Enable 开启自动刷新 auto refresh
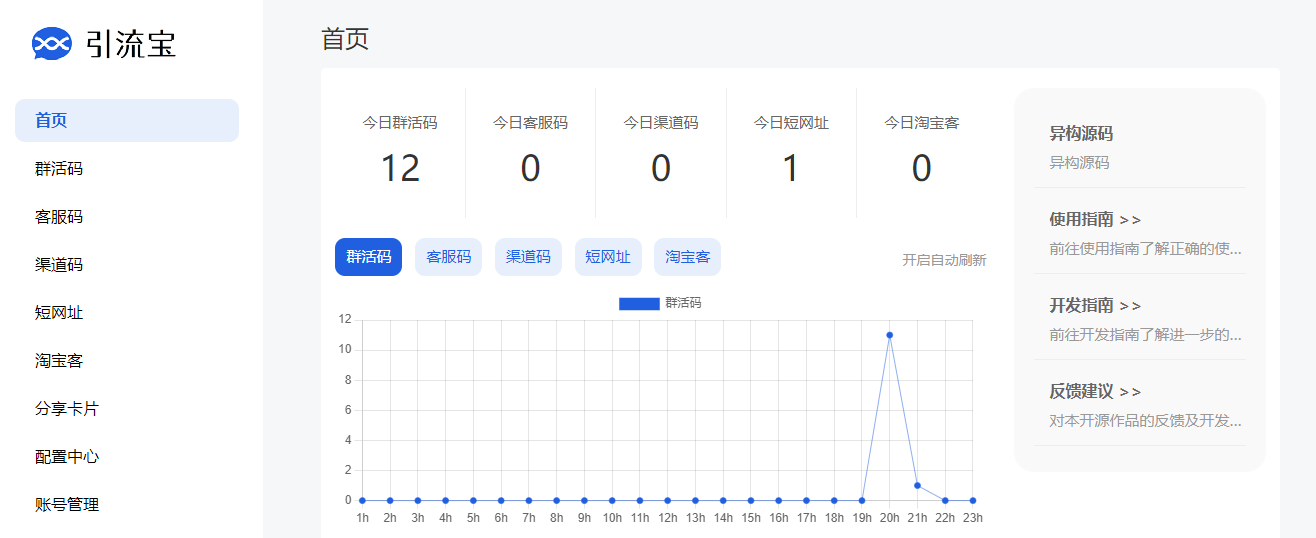 click(x=943, y=260)
